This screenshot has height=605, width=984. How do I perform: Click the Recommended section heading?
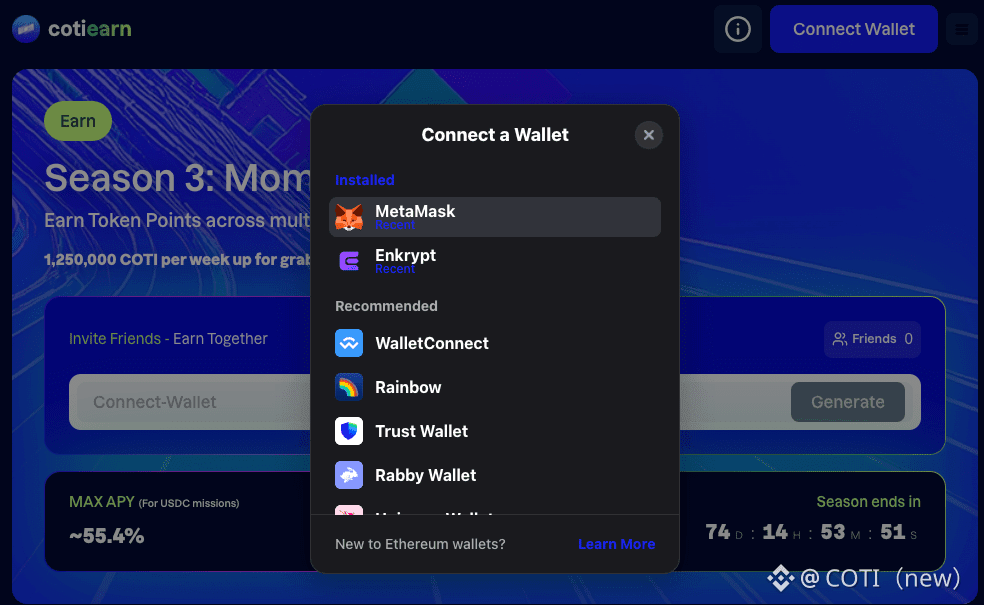coord(386,306)
